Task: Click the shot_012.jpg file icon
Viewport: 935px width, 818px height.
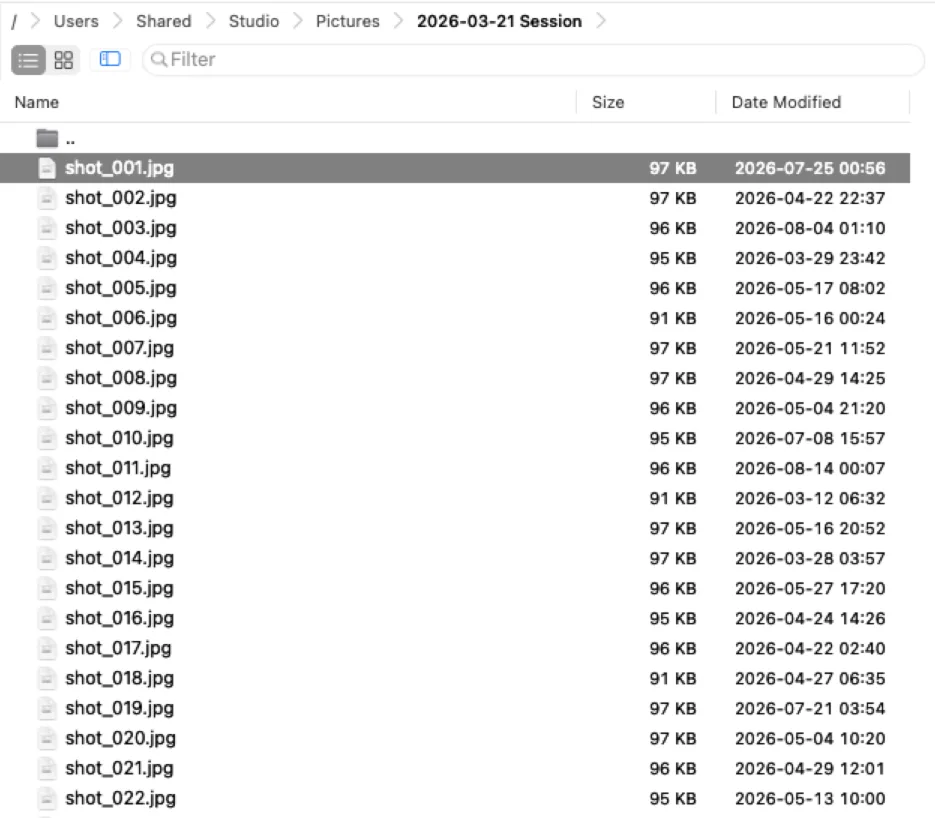Action: coord(47,498)
